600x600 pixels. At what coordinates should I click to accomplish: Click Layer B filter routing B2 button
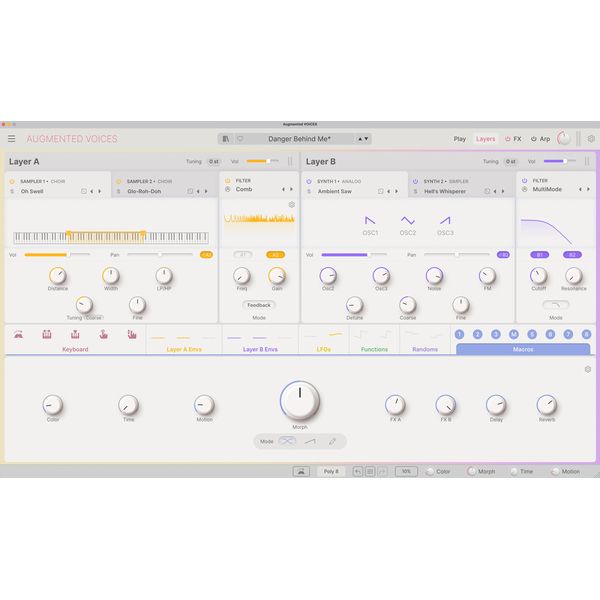[x=572, y=254]
